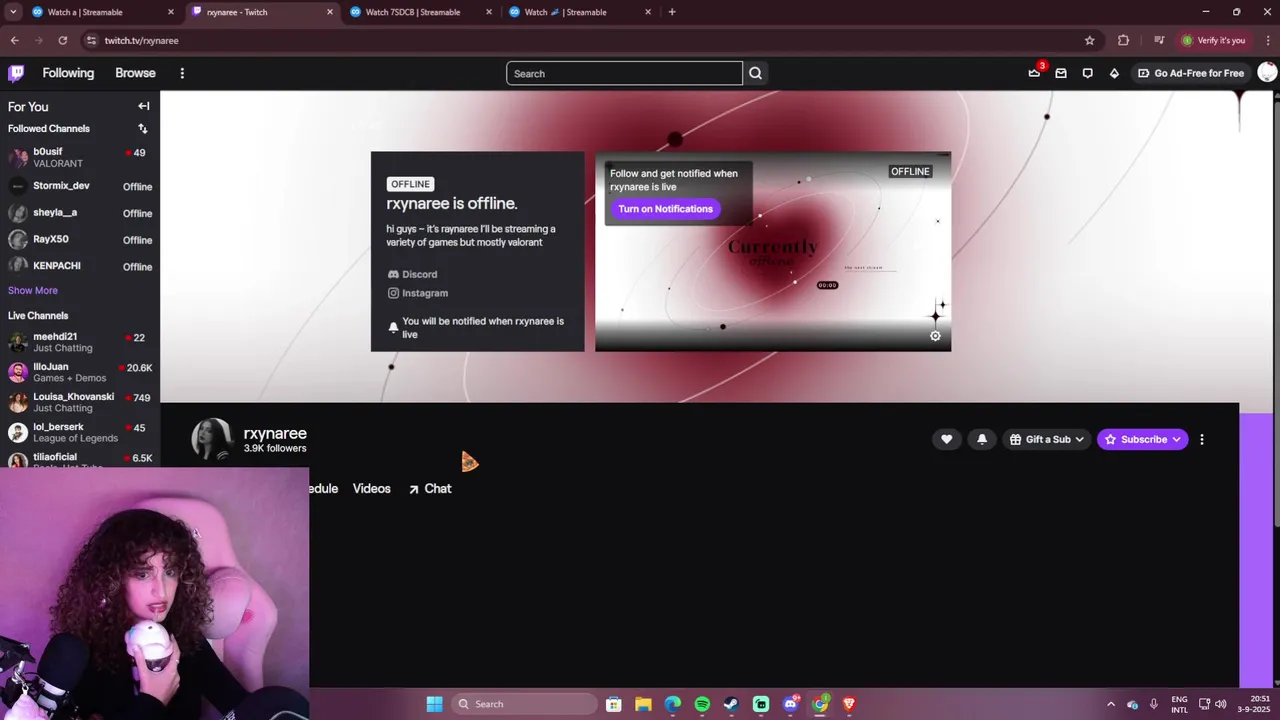Open rxynaree's Instagram link
Viewport: 1280px width, 720px height.
(x=418, y=293)
